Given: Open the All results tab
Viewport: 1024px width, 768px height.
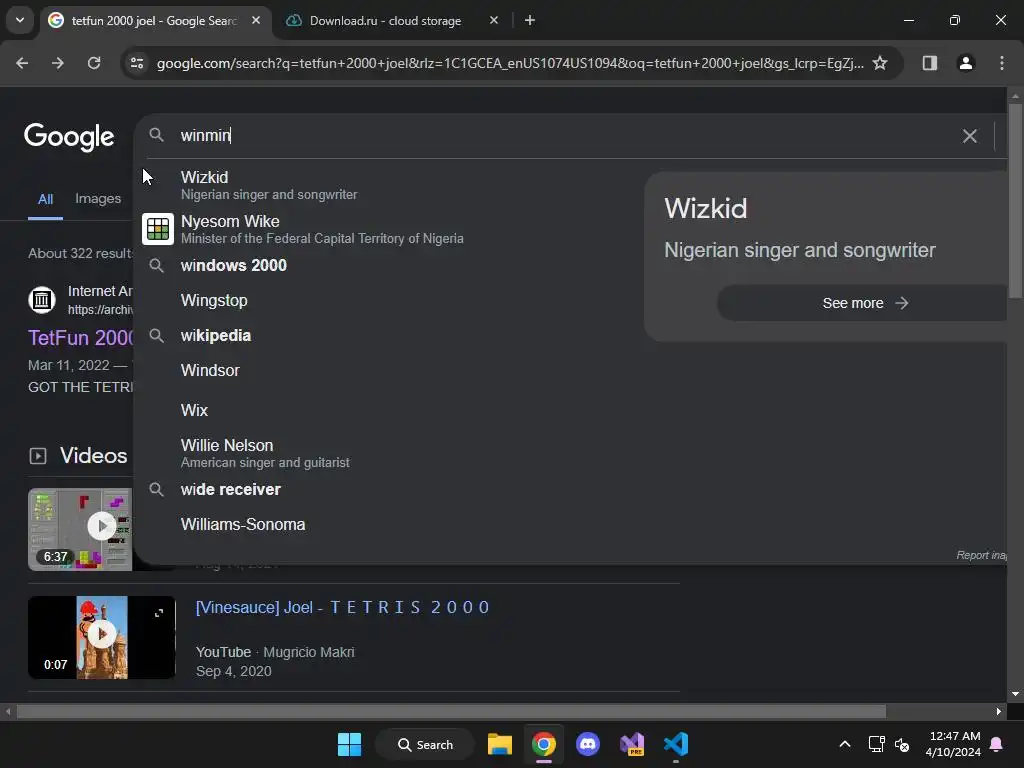Looking at the screenshot, I should click(45, 199).
